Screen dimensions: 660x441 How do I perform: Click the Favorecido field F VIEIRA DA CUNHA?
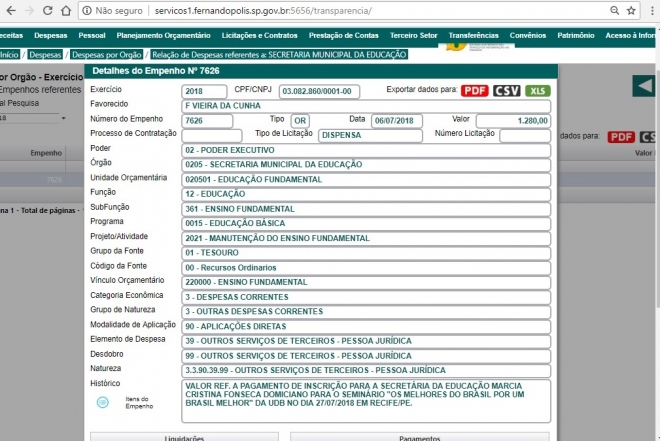click(x=366, y=105)
